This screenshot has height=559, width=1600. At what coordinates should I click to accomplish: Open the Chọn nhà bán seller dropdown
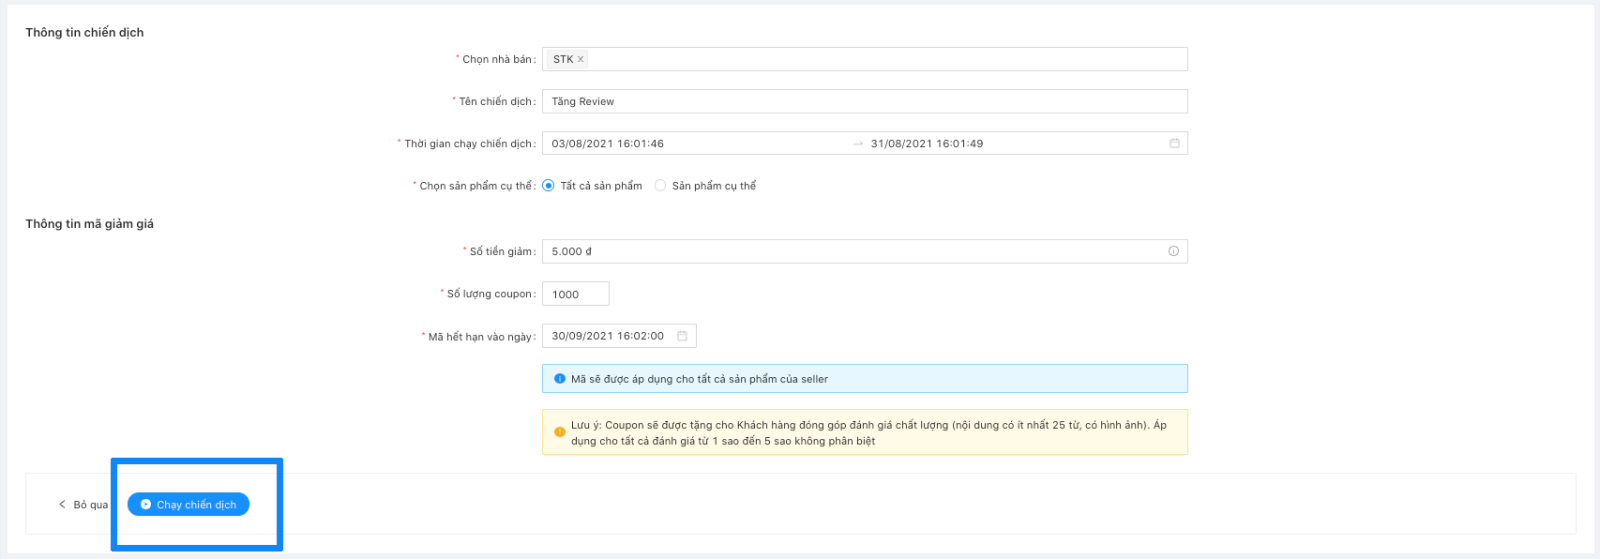click(x=880, y=59)
